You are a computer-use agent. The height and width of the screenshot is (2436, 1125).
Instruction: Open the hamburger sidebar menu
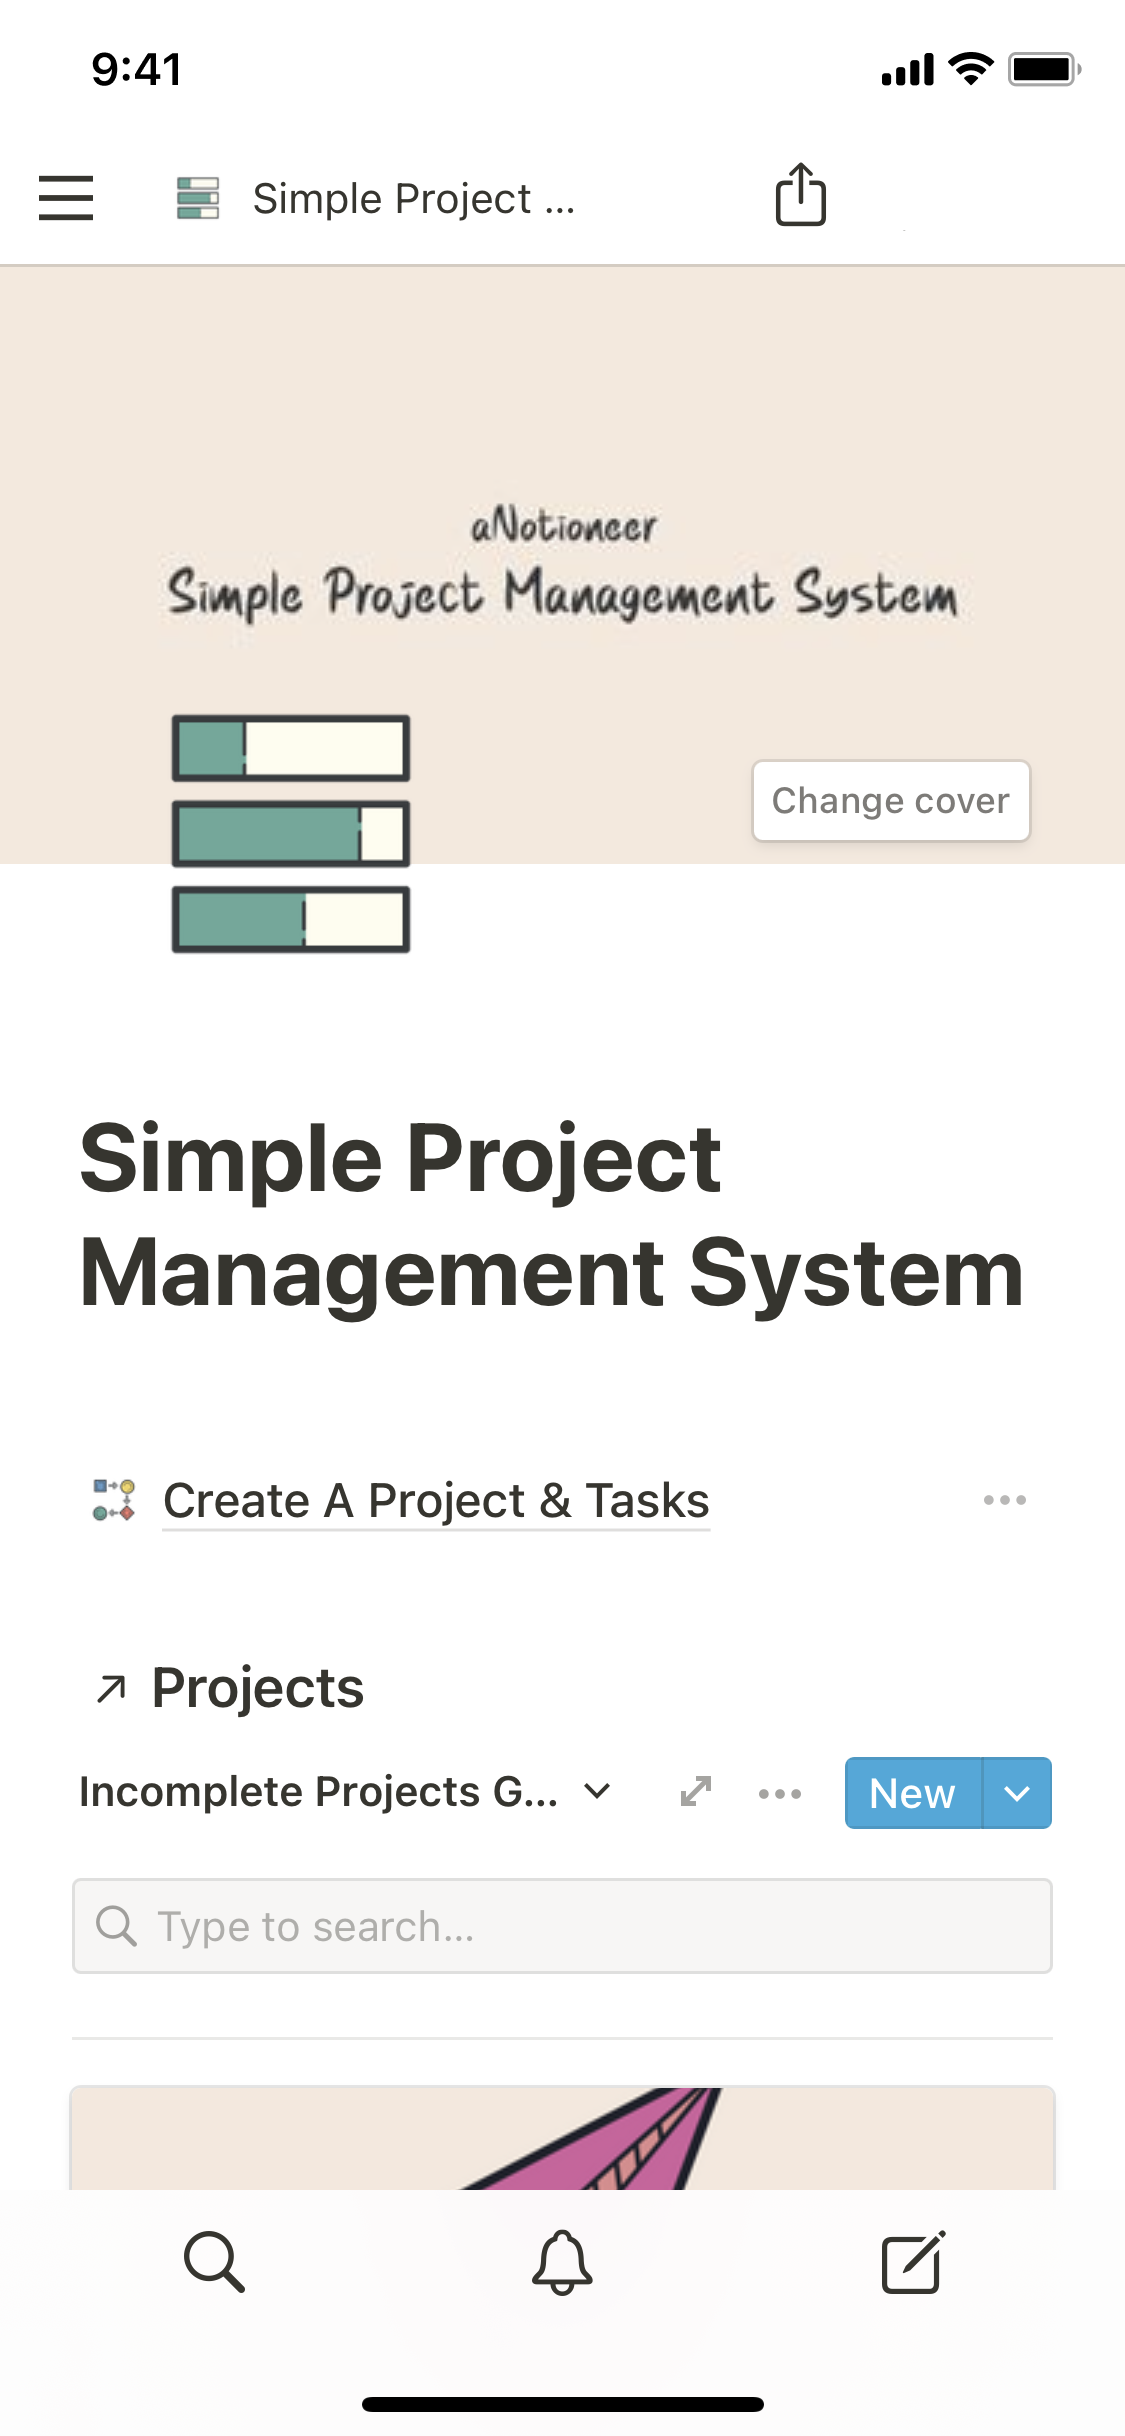tap(66, 197)
